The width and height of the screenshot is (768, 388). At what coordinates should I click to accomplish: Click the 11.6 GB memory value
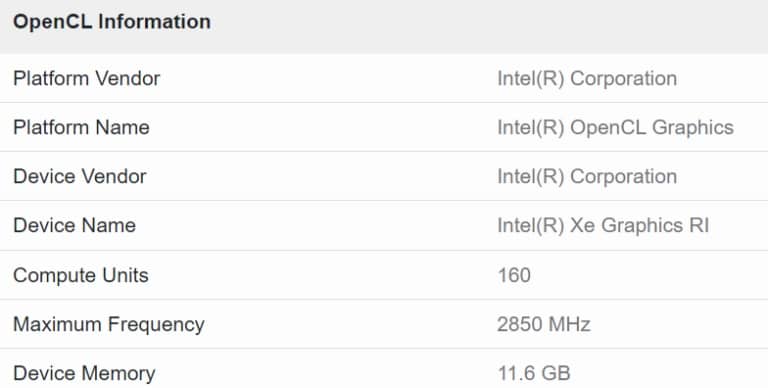534,373
